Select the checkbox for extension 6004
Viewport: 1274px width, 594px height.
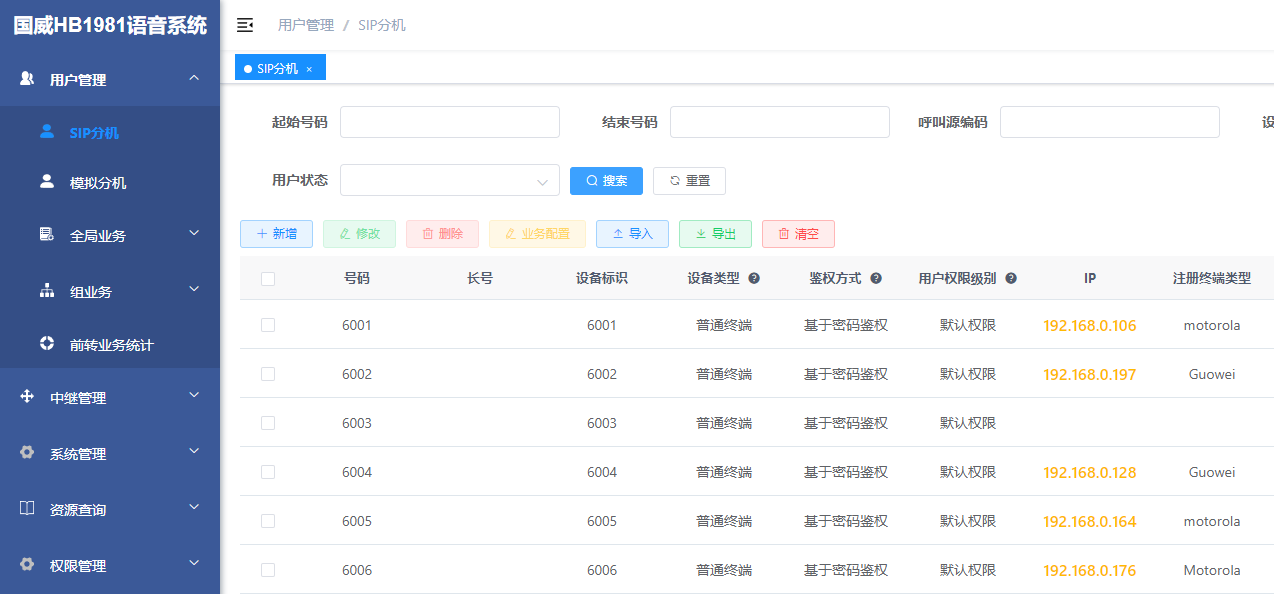pyautogui.click(x=268, y=472)
